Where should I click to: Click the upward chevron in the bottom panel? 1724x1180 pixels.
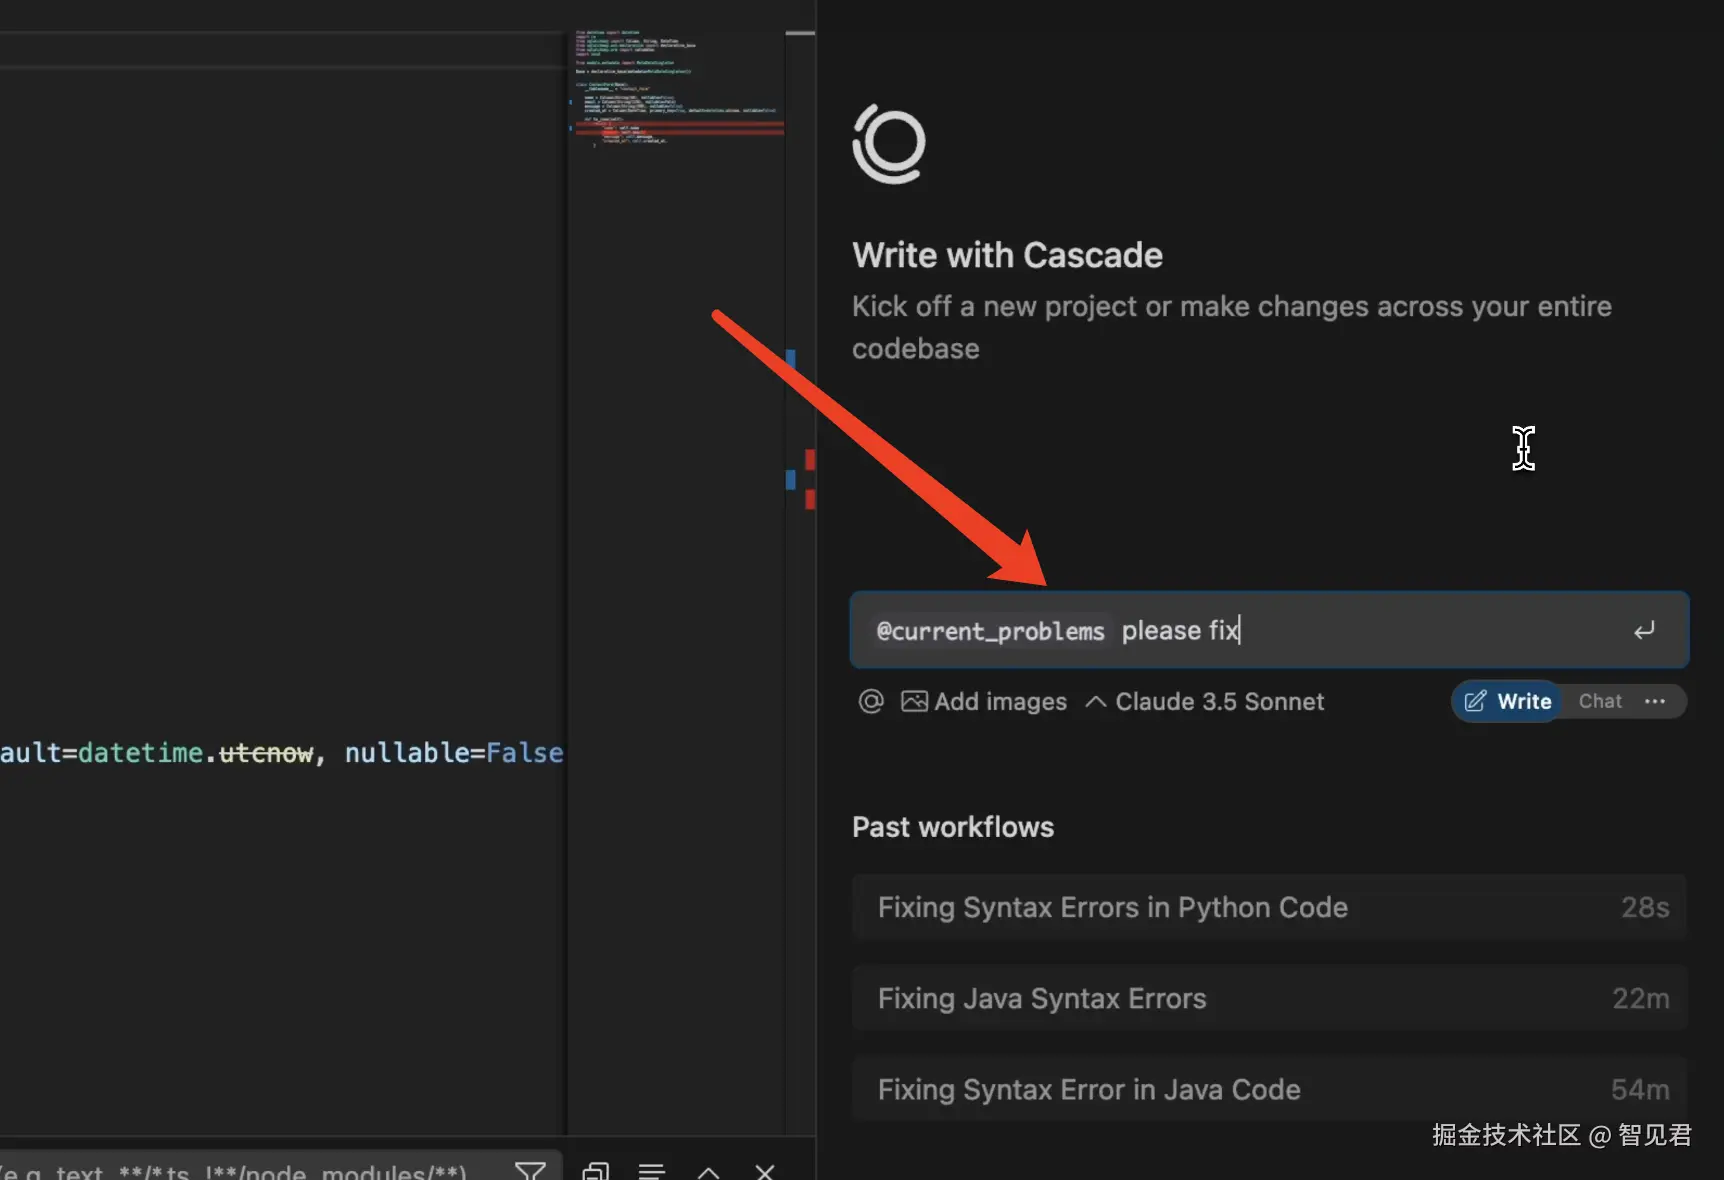click(x=708, y=1171)
